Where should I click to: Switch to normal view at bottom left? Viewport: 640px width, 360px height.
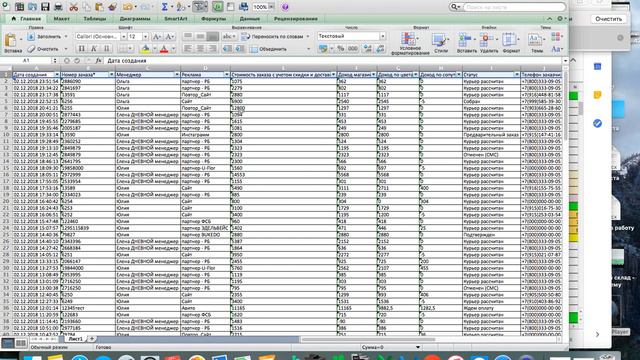pyautogui.click(x=8, y=343)
